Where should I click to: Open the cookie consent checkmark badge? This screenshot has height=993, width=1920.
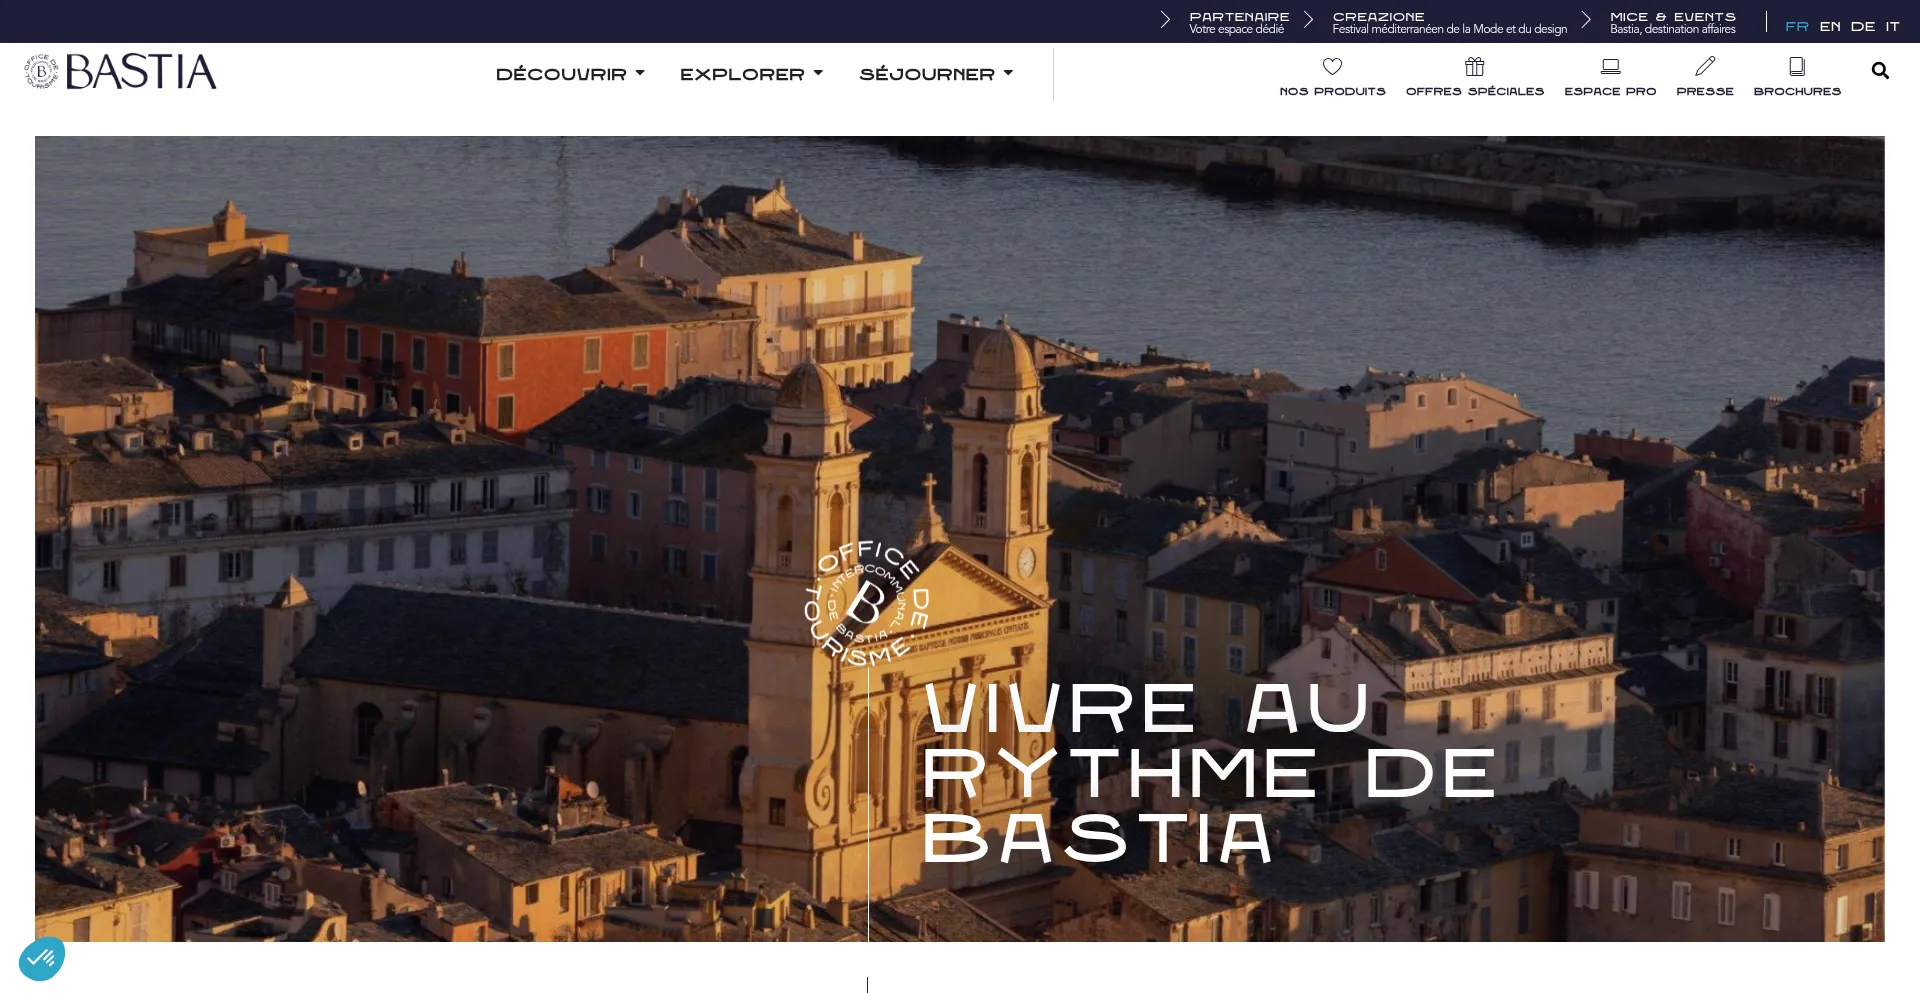click(42, 959)
